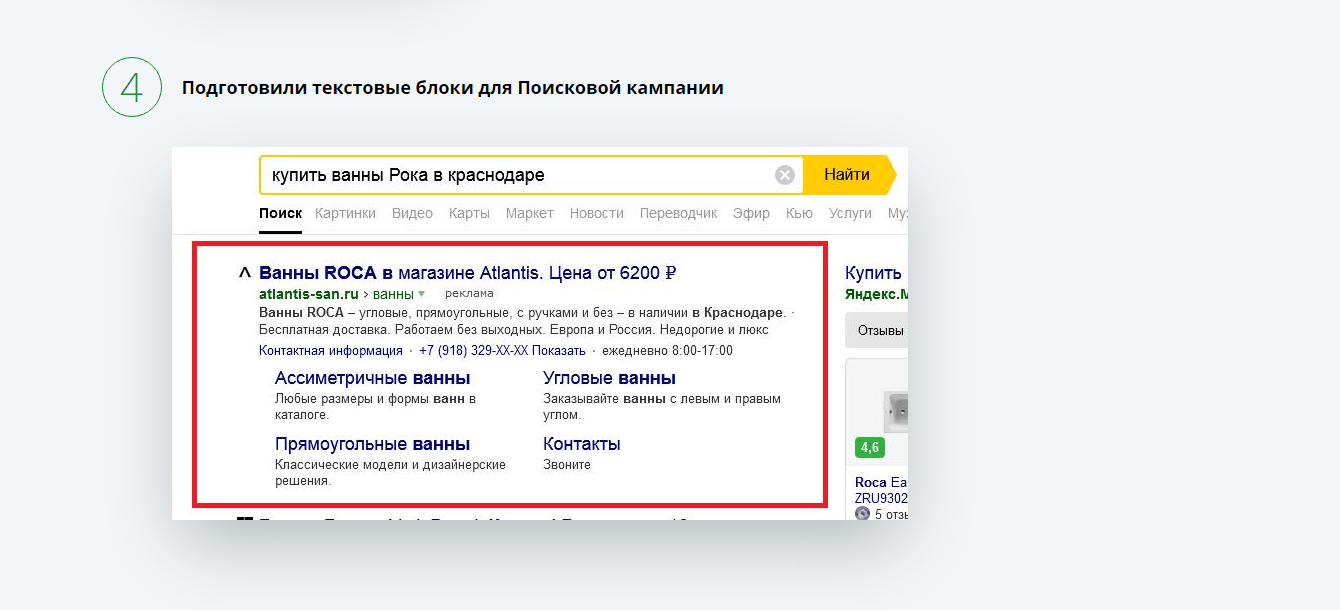Image resolution: width=1340 pixels, height=610 pixels.
Task: Open the Контакты sitelink
Action: [581, 444]
